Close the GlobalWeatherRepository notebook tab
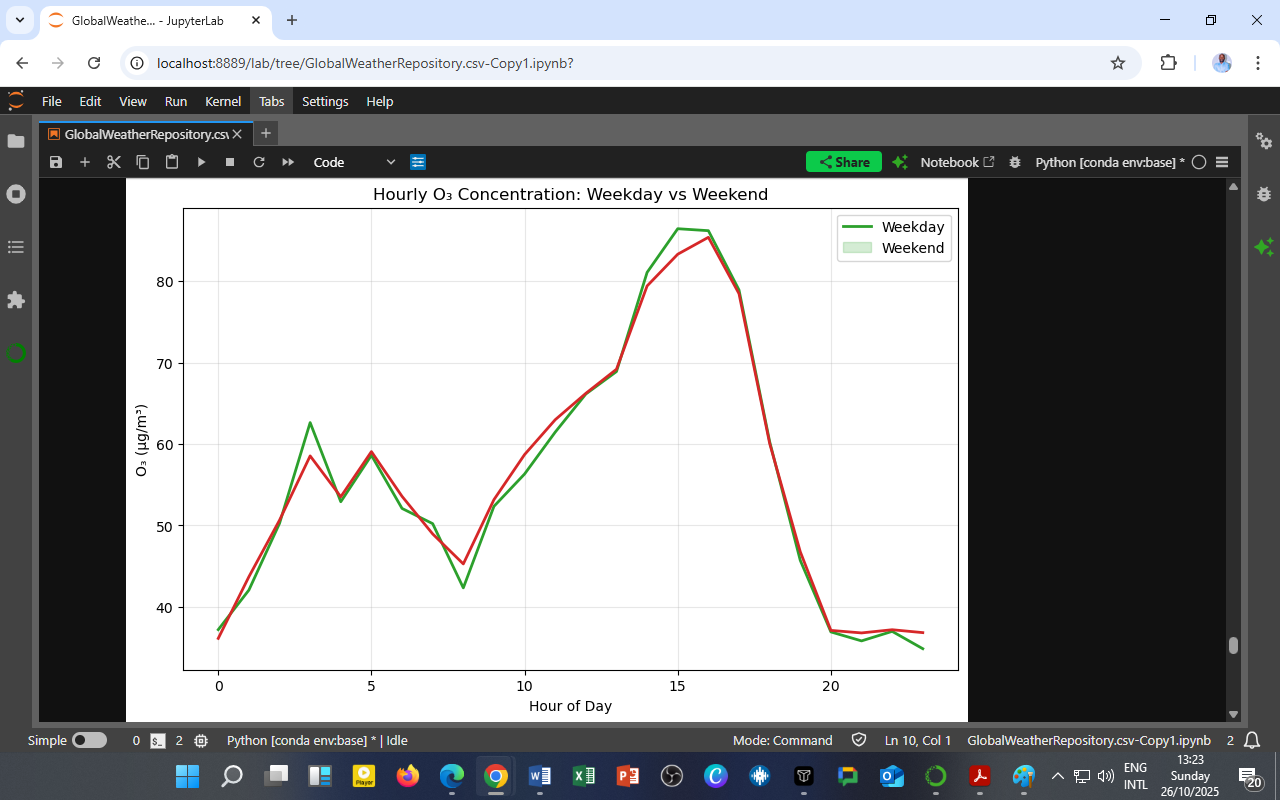This screenshot has height=800, width=1280. 237,134
